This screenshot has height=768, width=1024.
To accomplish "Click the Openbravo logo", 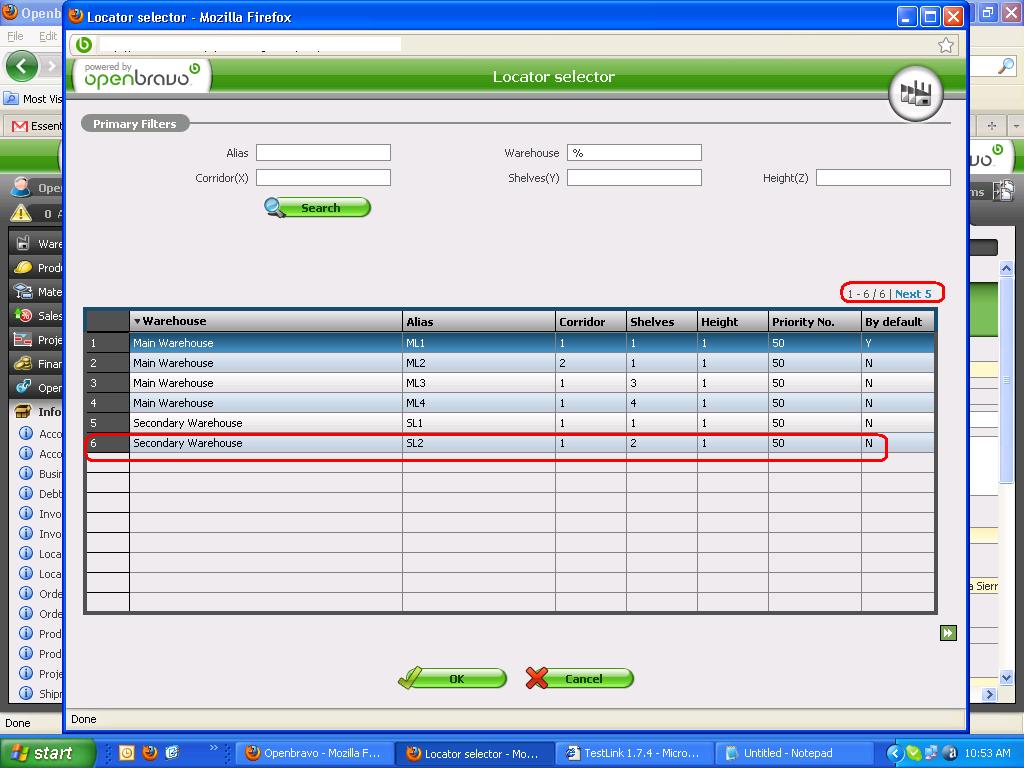I will coord(141,76).
